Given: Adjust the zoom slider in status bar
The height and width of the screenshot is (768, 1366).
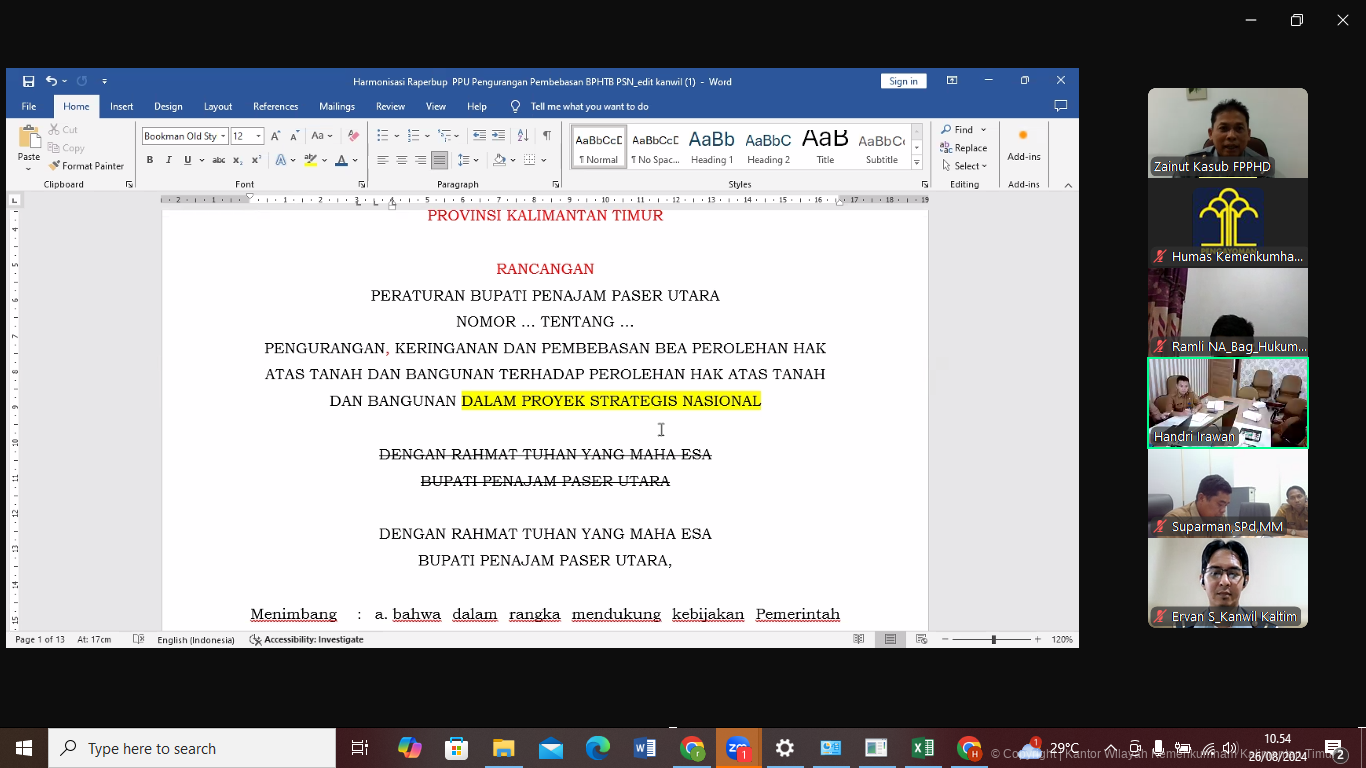Looking at the screenshot, I should click(x=993, y=639).
